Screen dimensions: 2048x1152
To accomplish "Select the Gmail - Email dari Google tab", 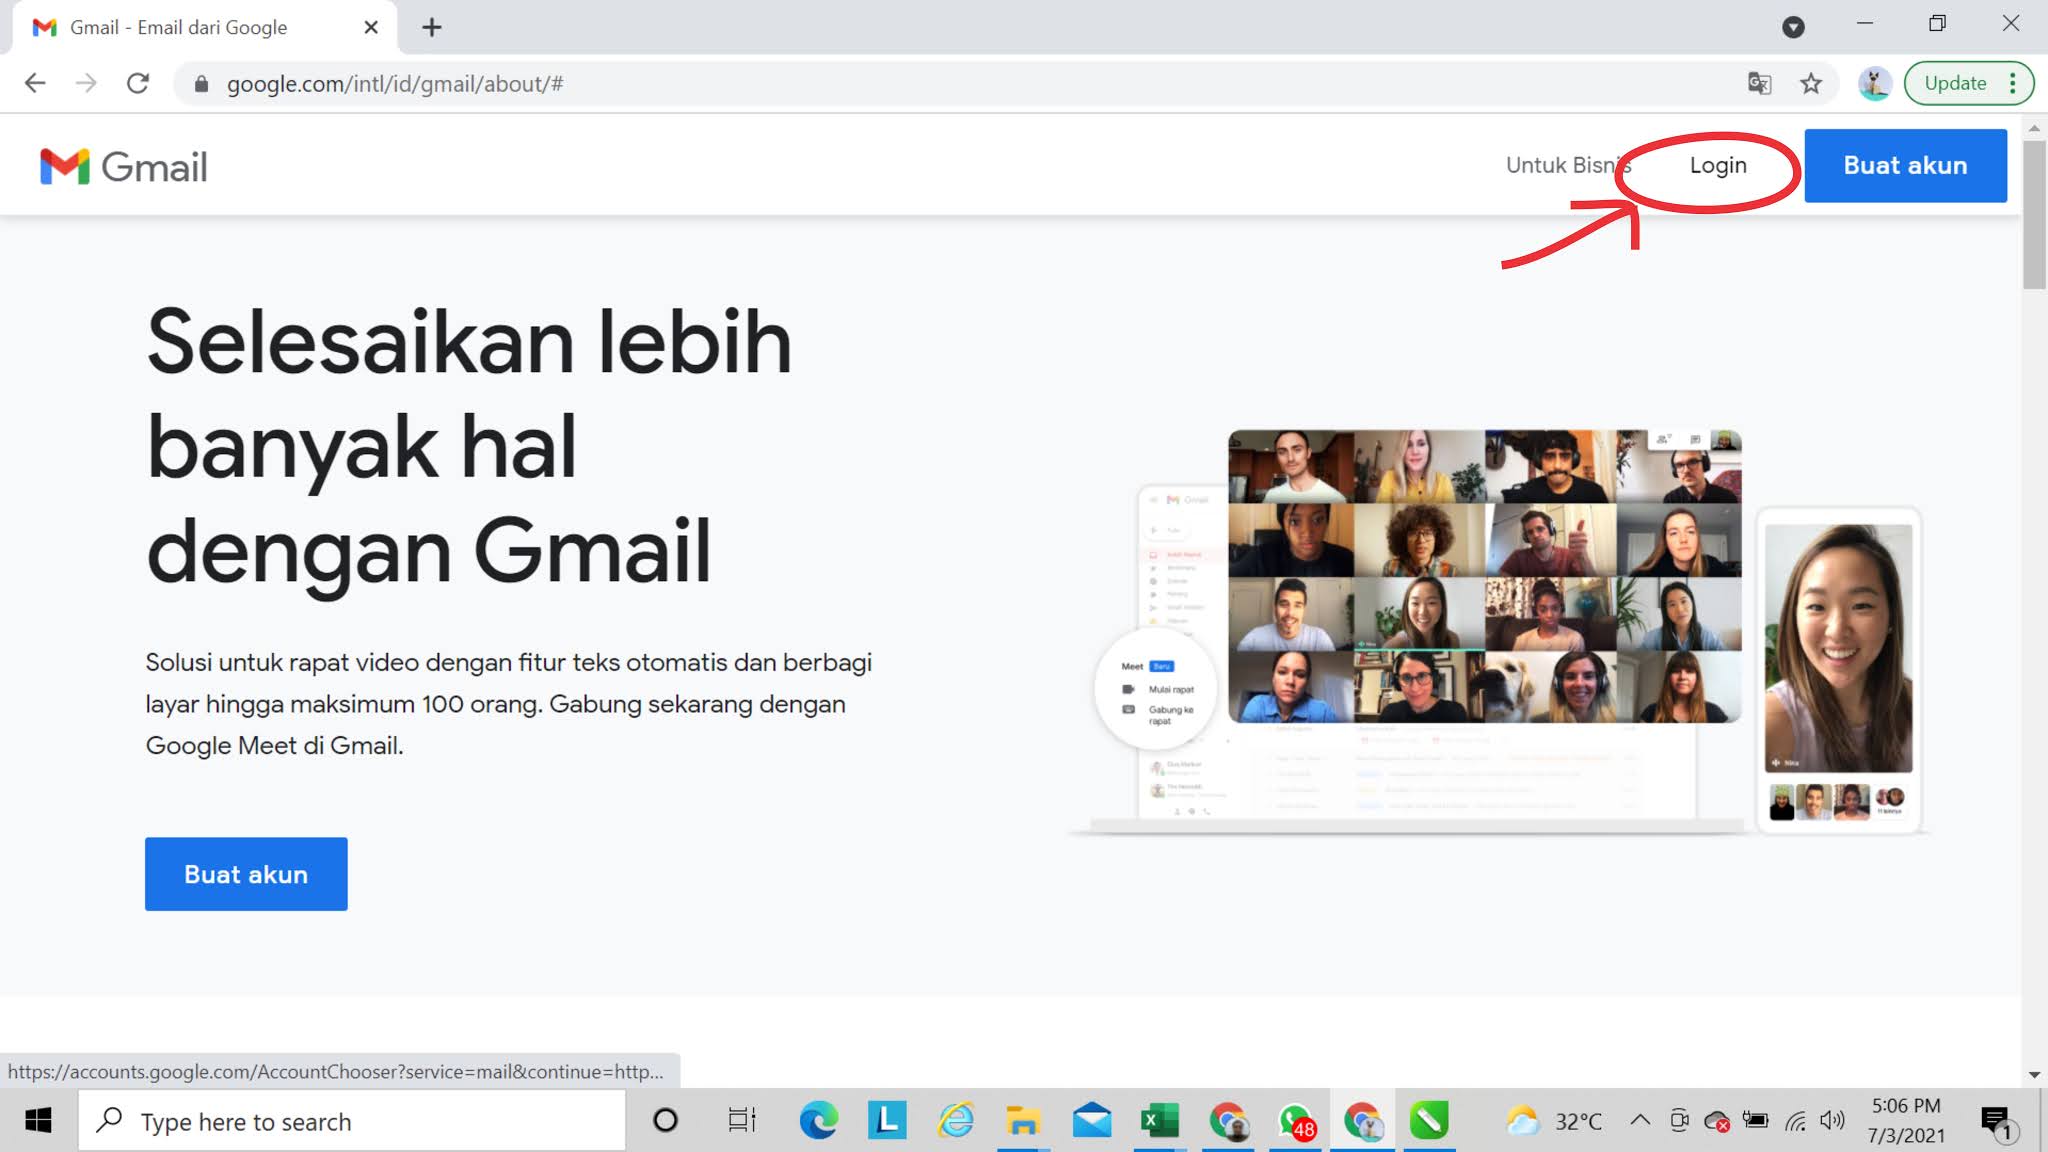I will point(180,27).
